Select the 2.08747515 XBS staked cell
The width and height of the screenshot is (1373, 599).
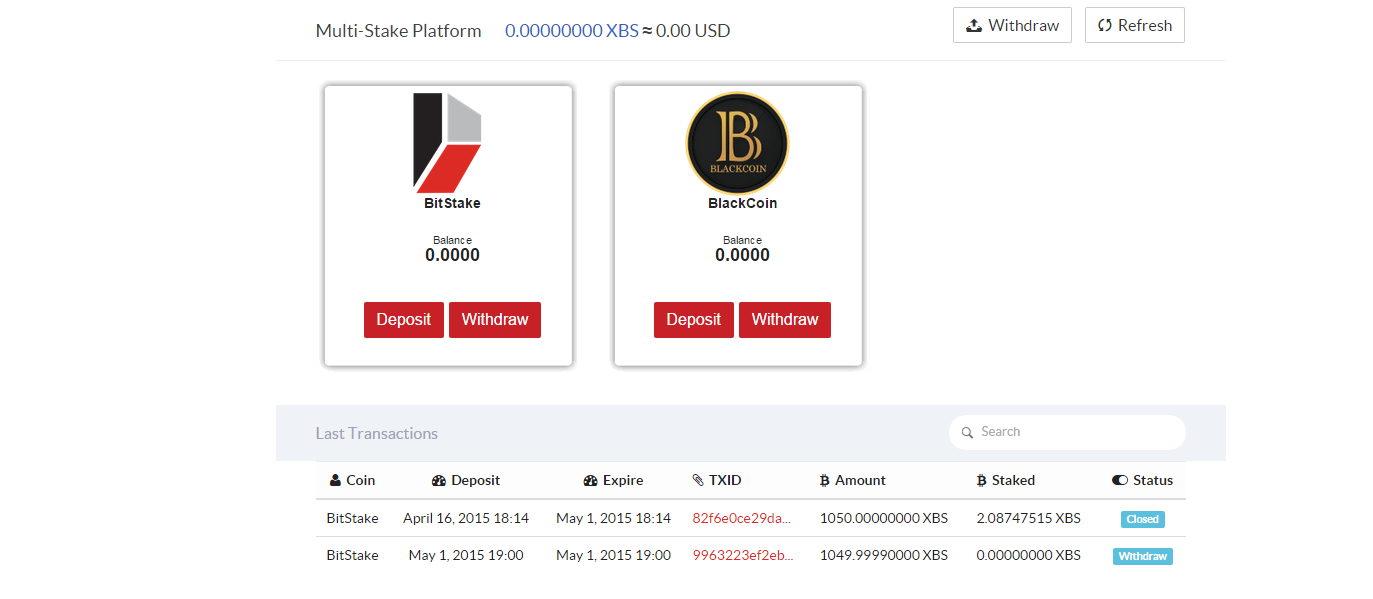[x=1029, y=518]
